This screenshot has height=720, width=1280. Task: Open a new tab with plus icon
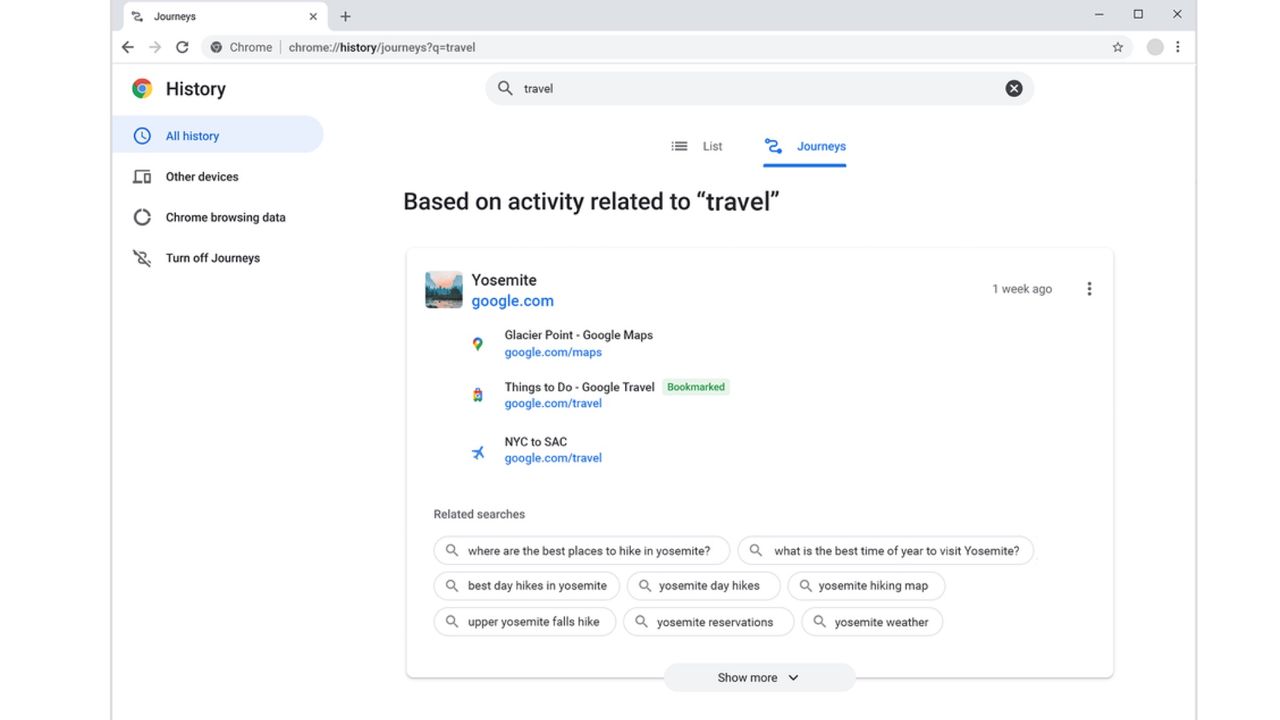pyautogui.click(x=345, y=17)
